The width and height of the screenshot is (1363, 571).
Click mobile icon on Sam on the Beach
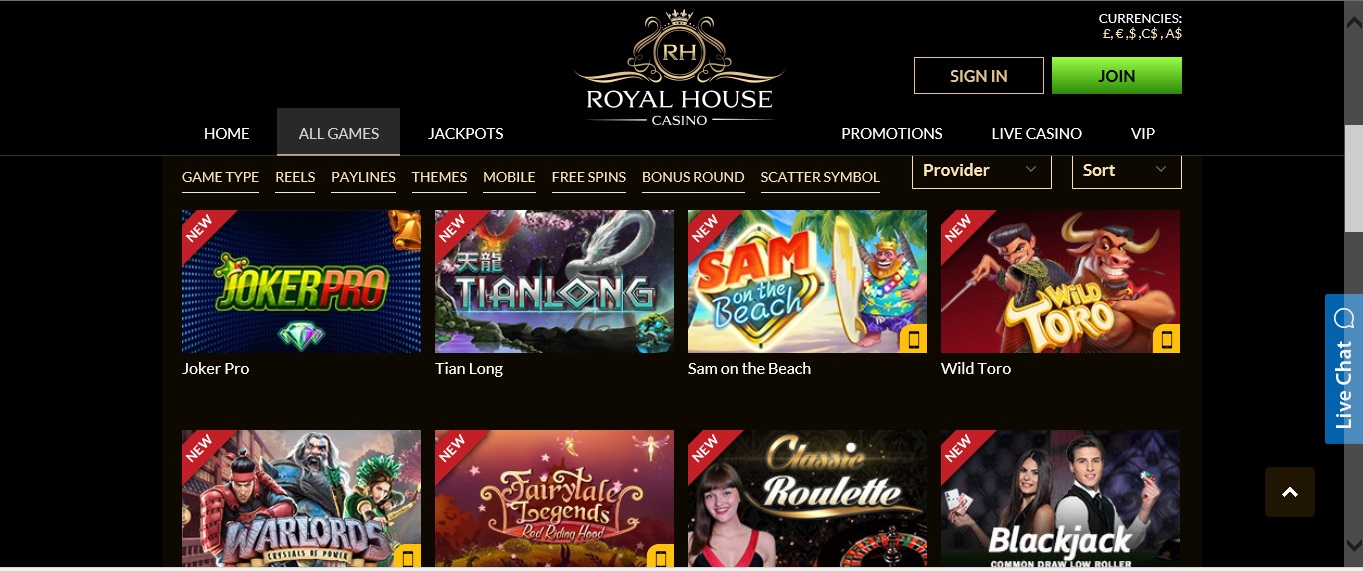913,340
